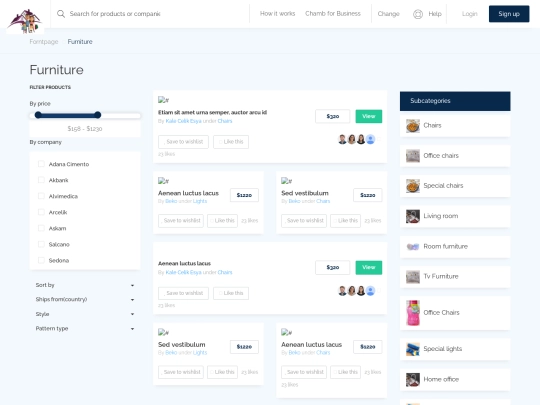The image size is (540, 405).
Task: Like the Sed vestibulum Lights product
Action: 222,372
